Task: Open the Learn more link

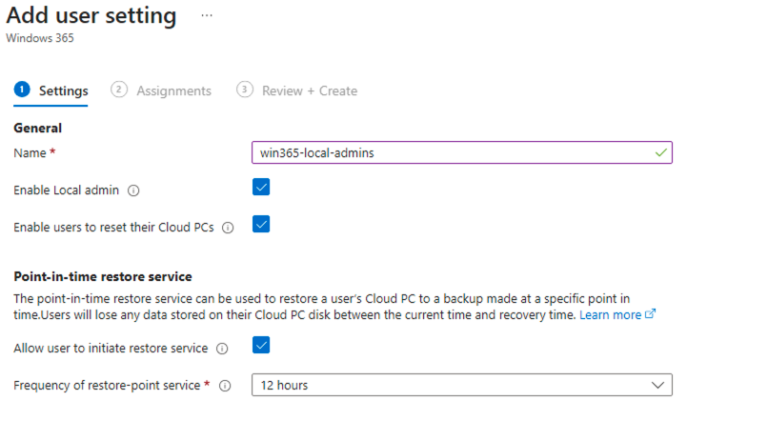Action: point(610,315)
